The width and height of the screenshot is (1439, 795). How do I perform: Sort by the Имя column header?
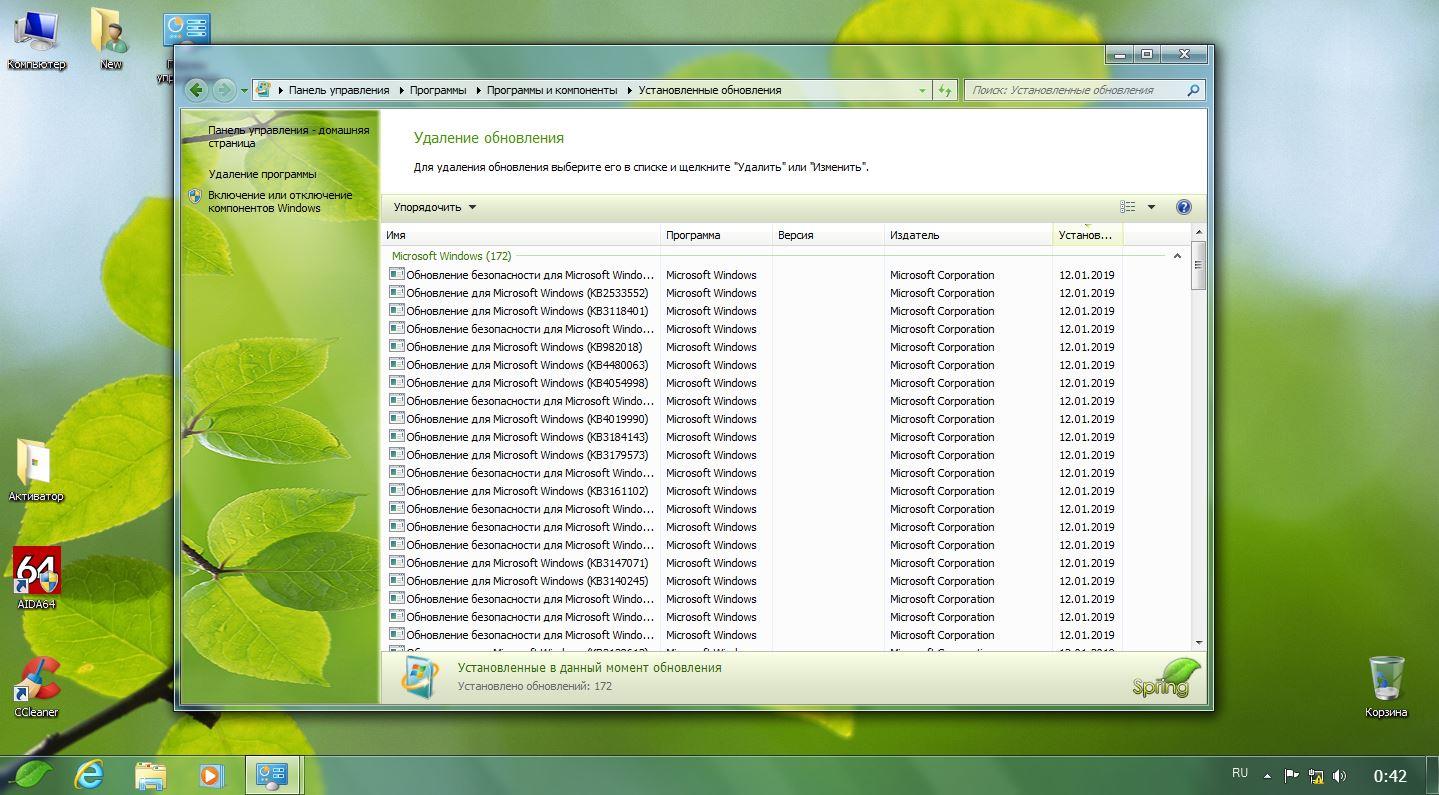(x=521, y=235)
